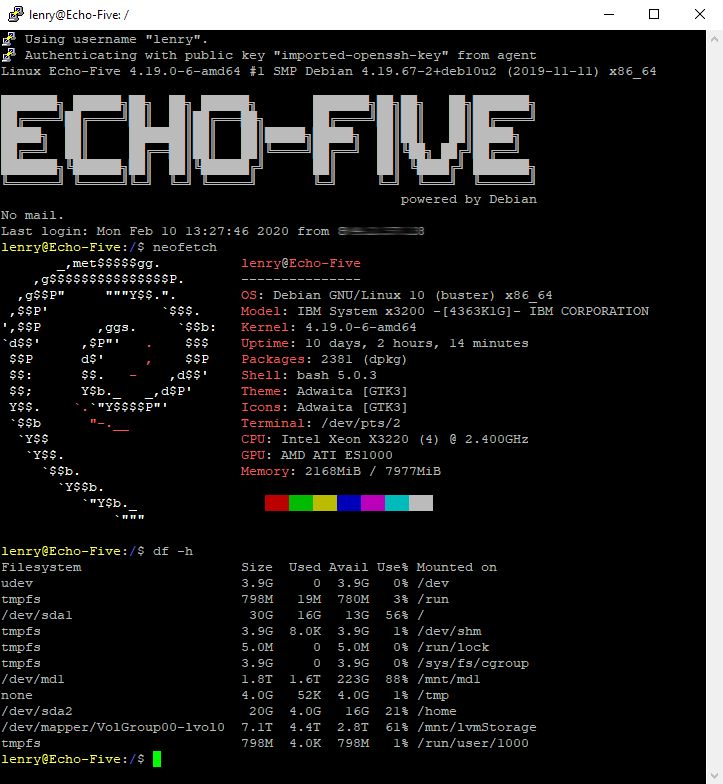This screenshot has width=723, height=784.
Task: Click the '56%' usage value
Action: click(x=397, y=615)
